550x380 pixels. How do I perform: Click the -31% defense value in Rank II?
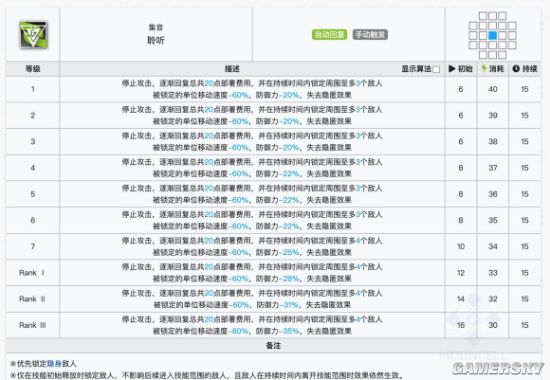[x=289, y=305]
